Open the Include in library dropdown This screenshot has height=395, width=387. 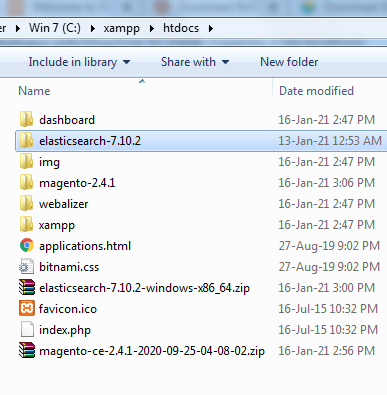[79, 62]
